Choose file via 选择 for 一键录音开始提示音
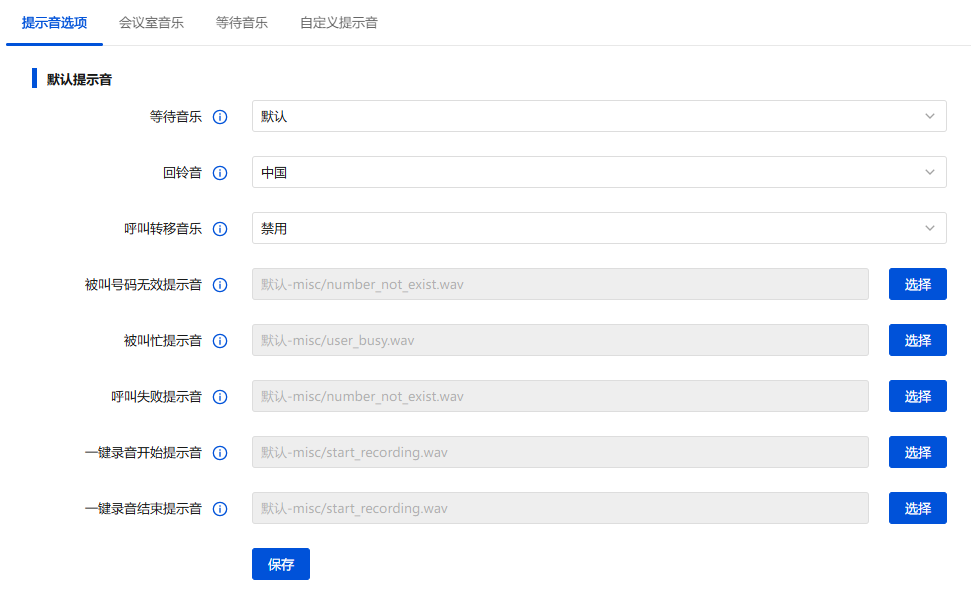 tap(917, 452)
